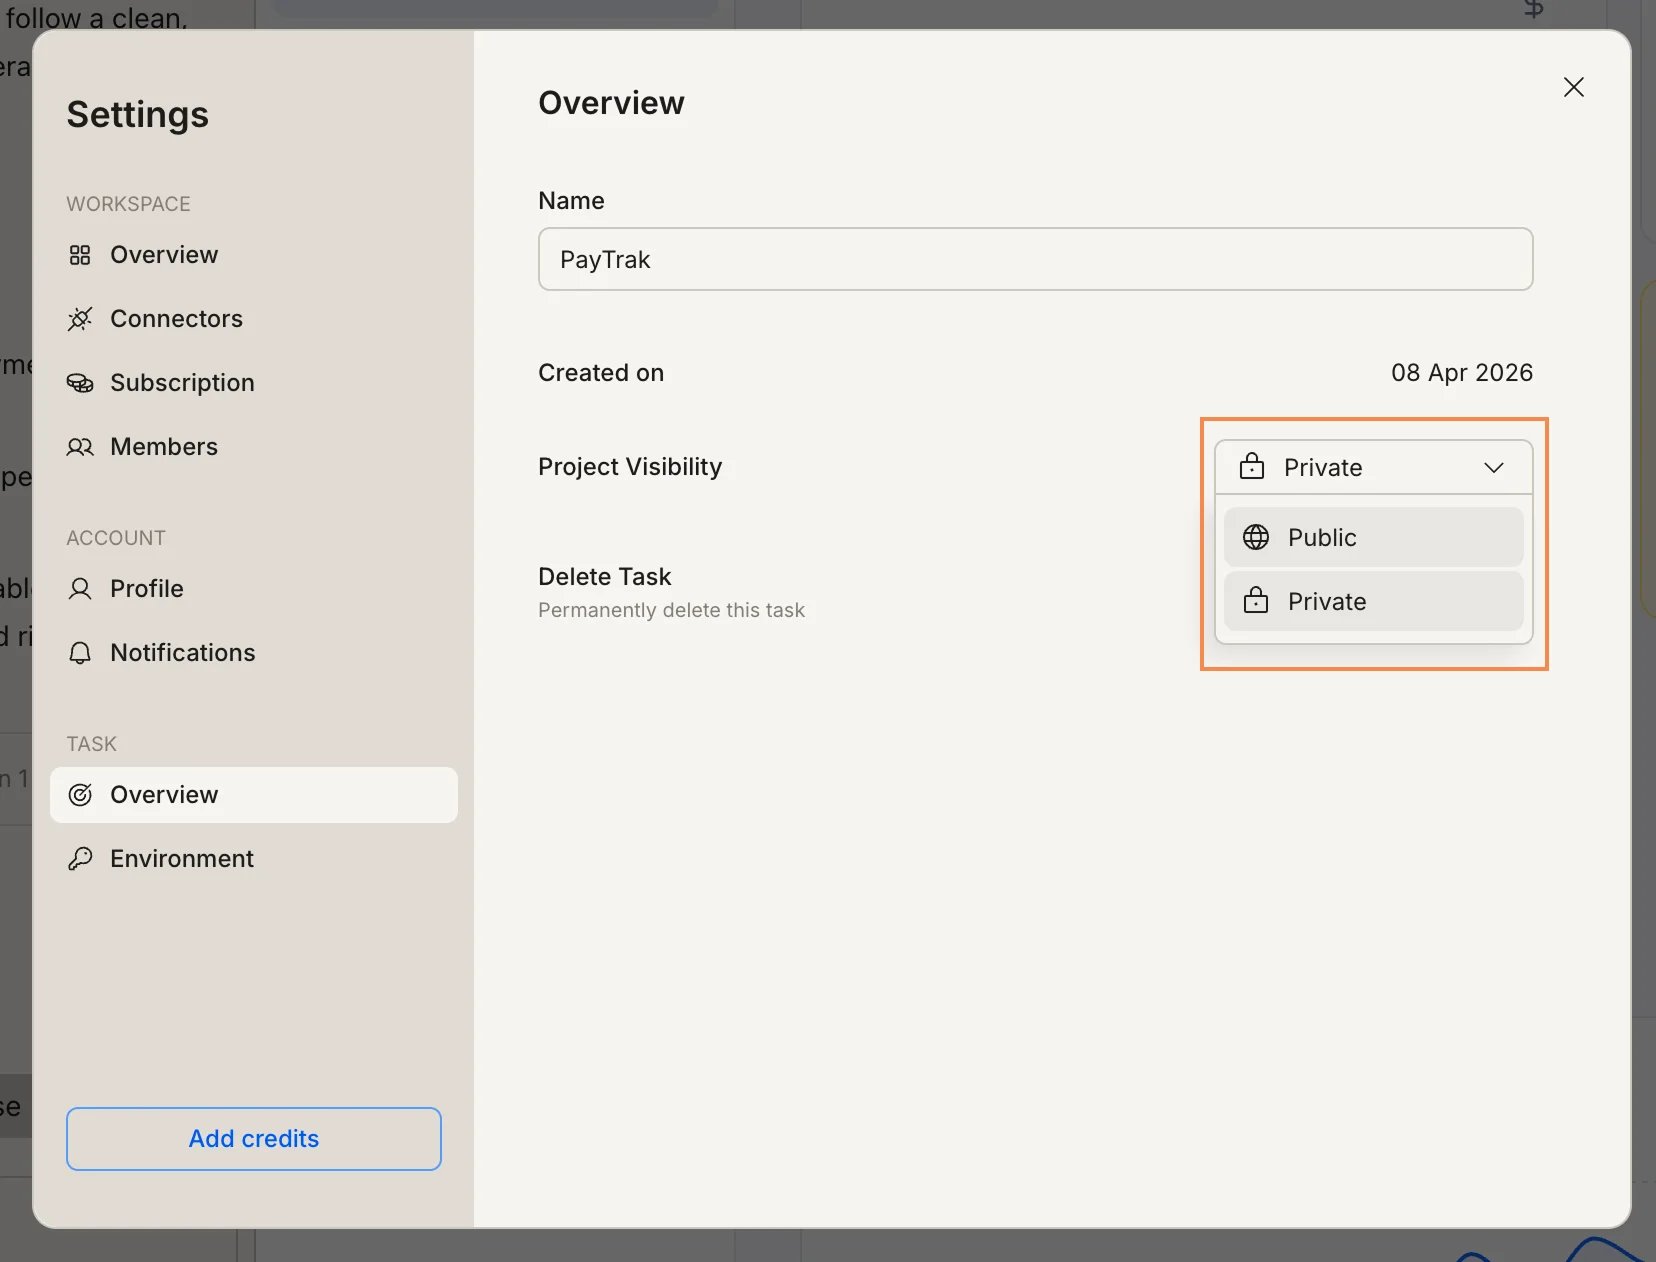The image size is (1656, 1262).
Task: Click the Subscription coins icon
Action: (80, 383)
